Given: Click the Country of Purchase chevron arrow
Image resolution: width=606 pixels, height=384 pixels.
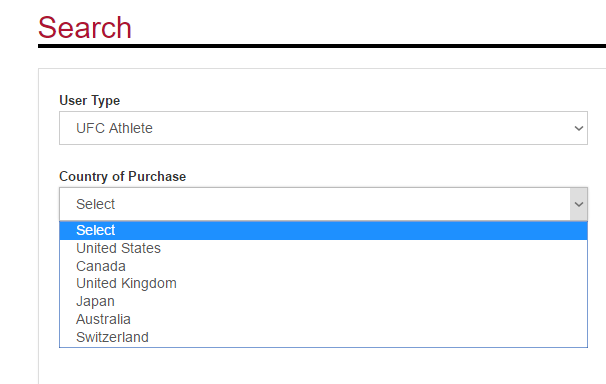Looking at the screenshot, I should (x=579, y=204).
